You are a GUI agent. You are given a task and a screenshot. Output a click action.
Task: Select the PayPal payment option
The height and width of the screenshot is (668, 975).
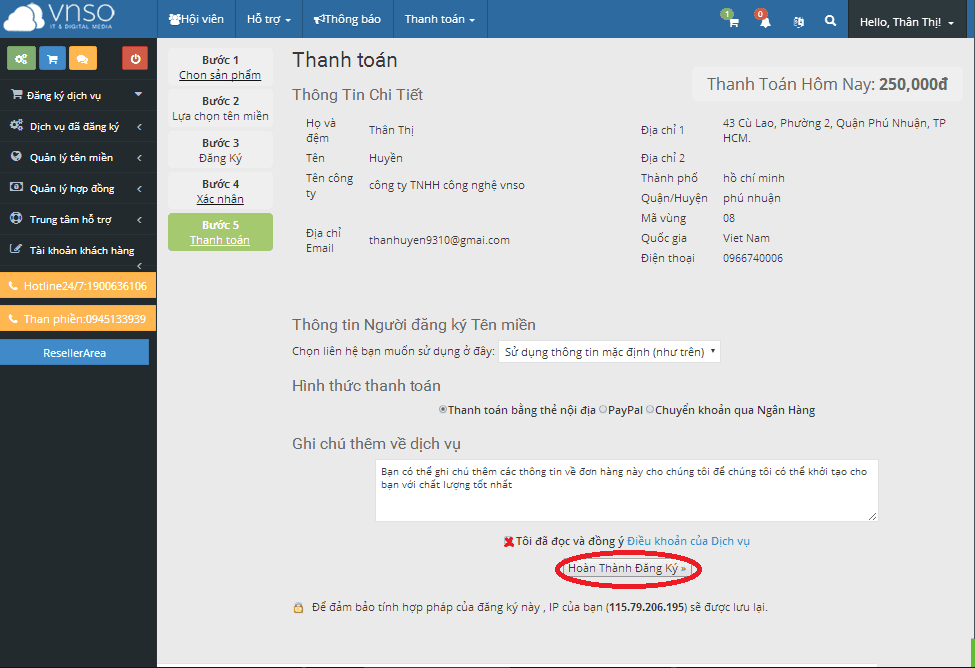coord(603,409)
